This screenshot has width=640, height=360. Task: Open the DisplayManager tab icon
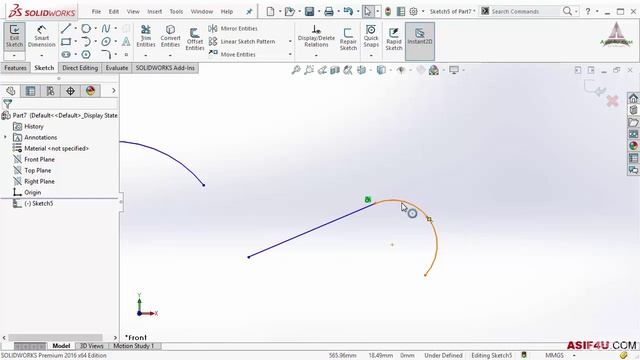(x=90, y=91)
